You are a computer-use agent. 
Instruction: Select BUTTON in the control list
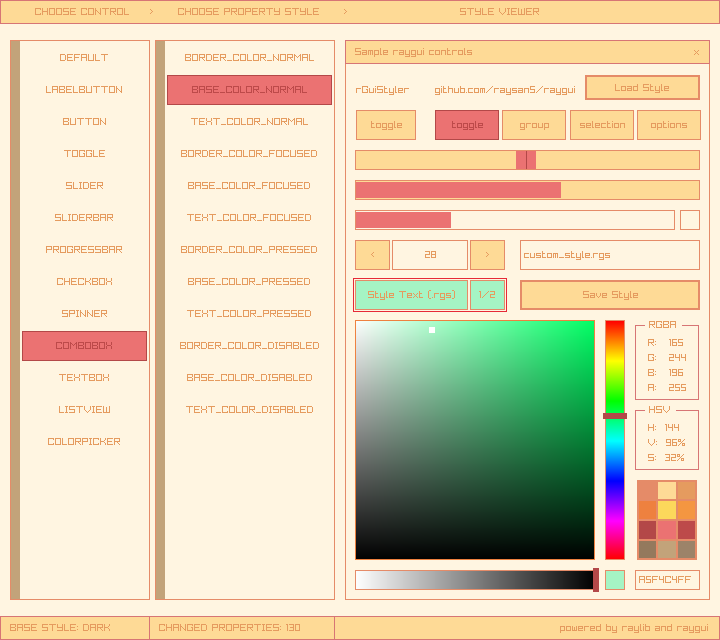[x=84, y=122]
